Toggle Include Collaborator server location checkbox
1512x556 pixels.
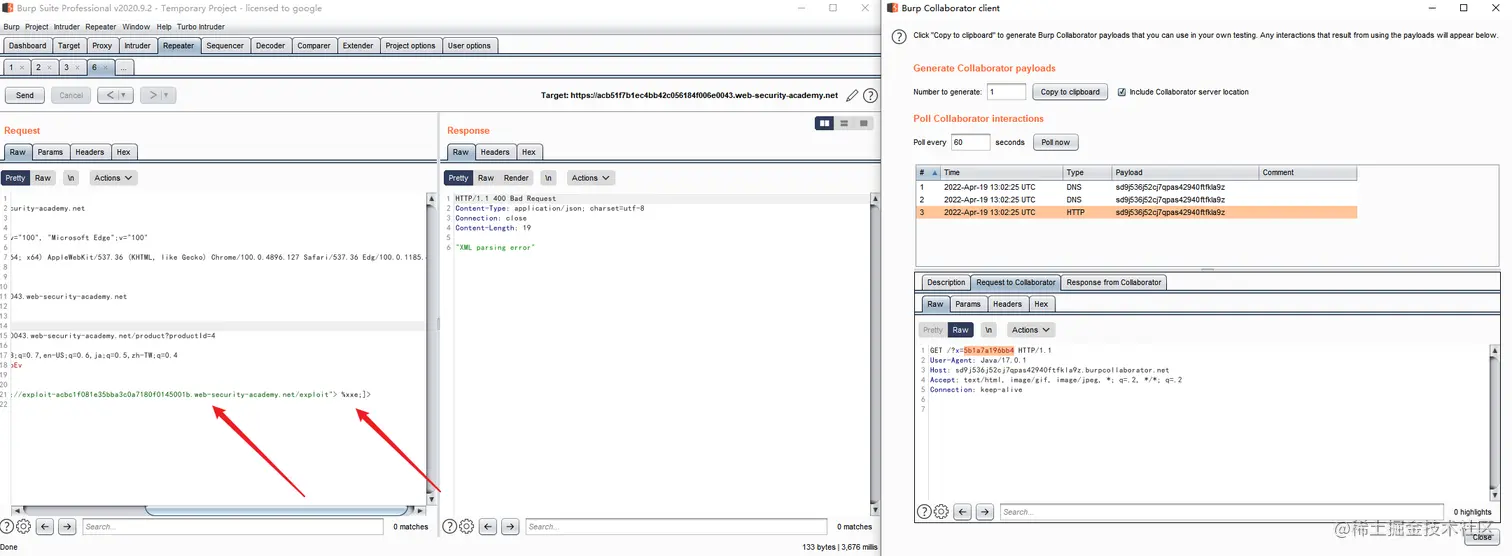pyautogui.click(x=1122, y=92)
